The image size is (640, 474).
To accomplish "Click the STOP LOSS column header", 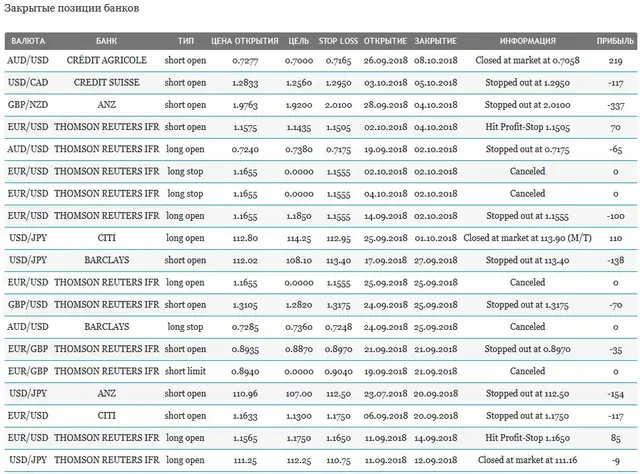I will (338, 41).
